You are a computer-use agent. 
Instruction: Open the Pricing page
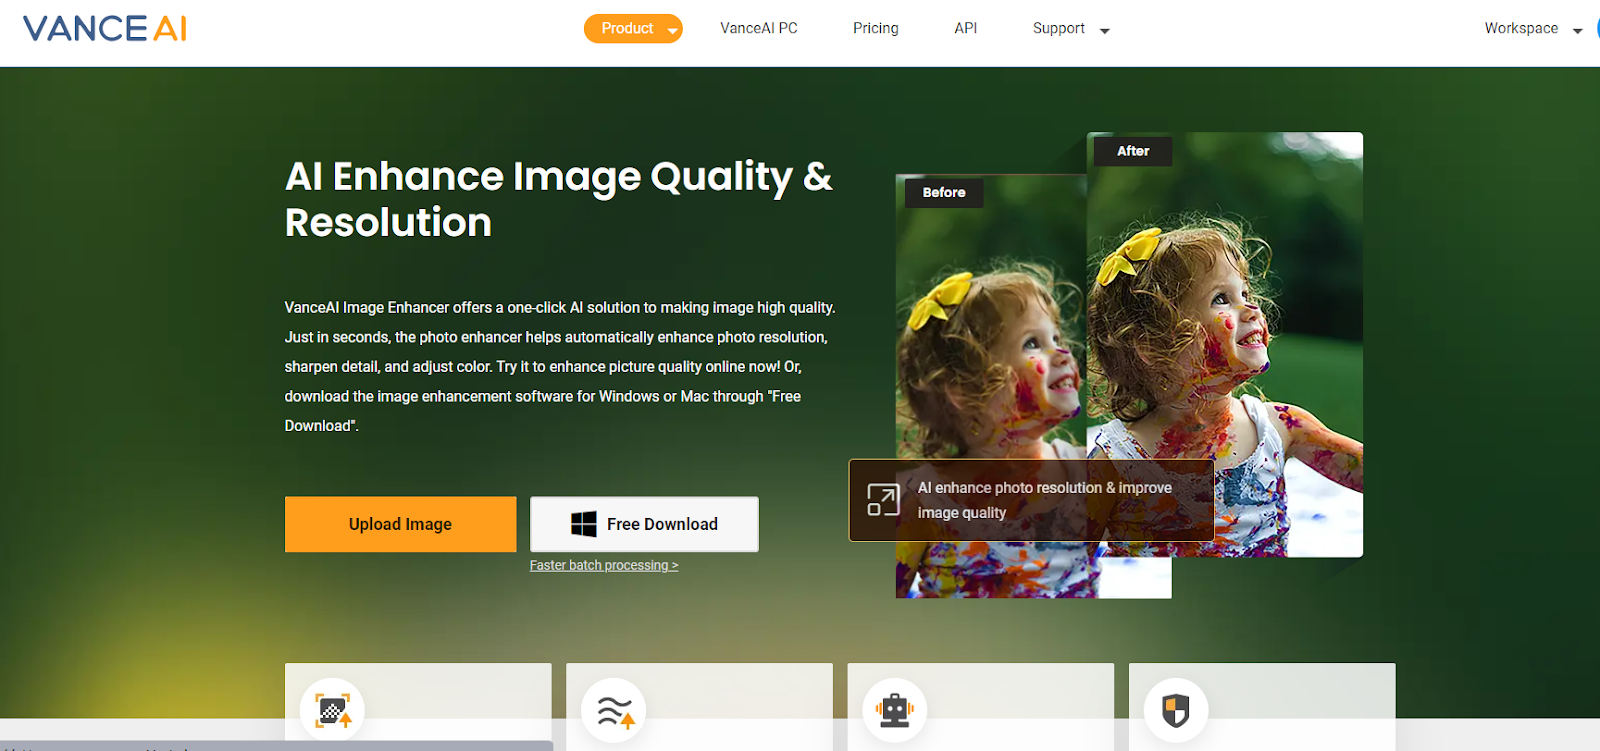pyautogui.click(x=876, y=28)
